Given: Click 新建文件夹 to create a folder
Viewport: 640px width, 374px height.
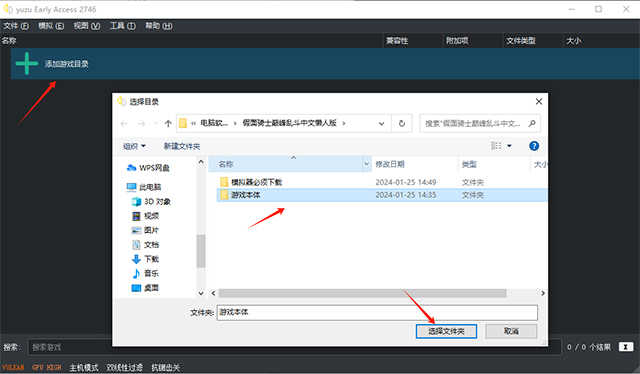Looking at the screenshot, I should (182, 146).
